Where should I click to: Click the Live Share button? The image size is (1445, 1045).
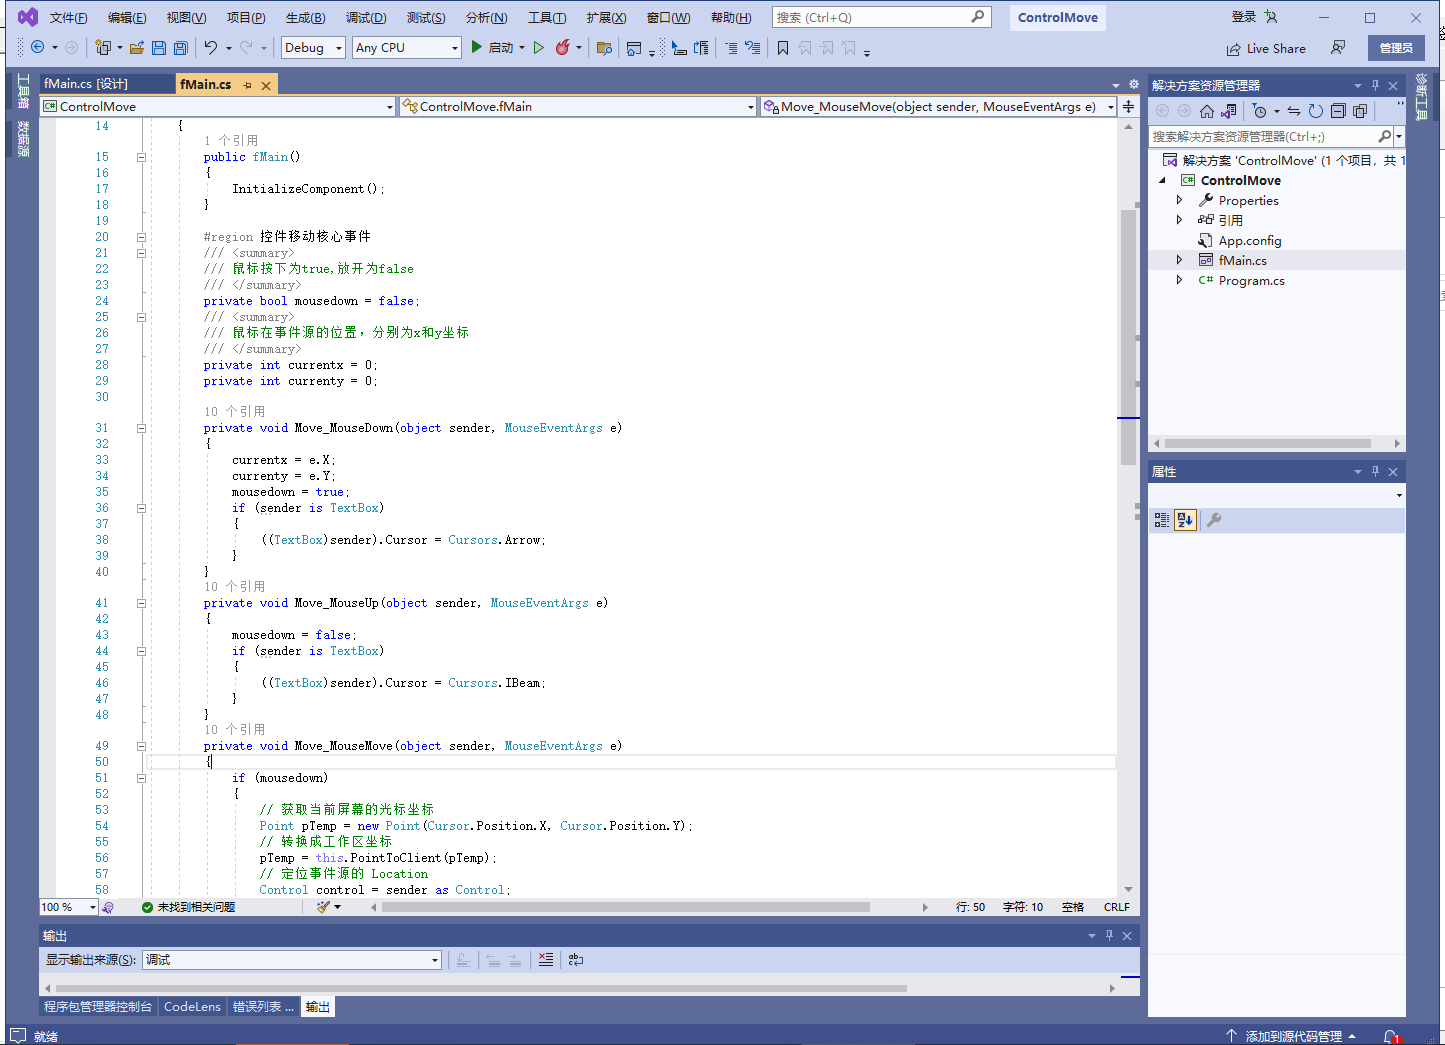1266,48
